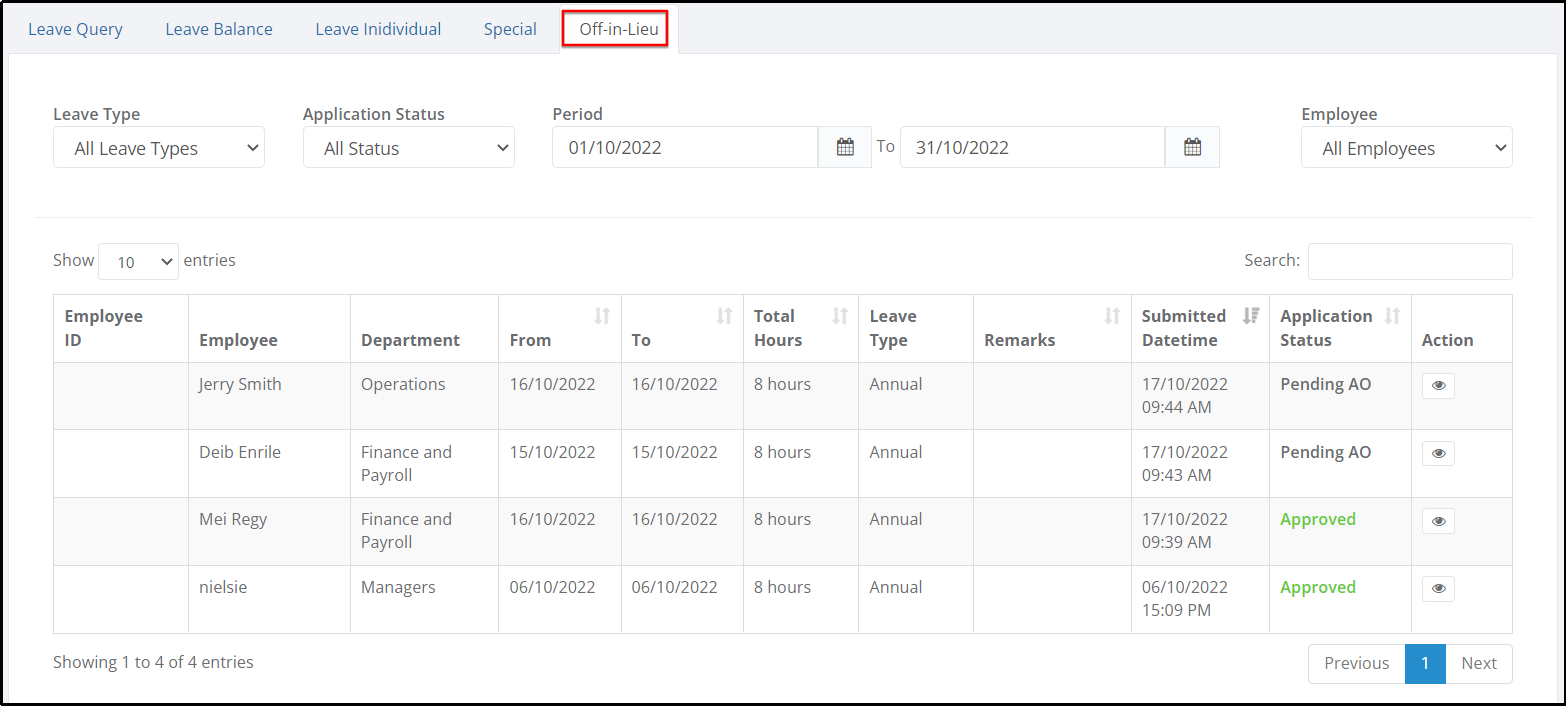Switch to the Special tab
Image resolution: width=1566 pixels, height=706 pixels.
pyautogui.click(x=510, y=29)
